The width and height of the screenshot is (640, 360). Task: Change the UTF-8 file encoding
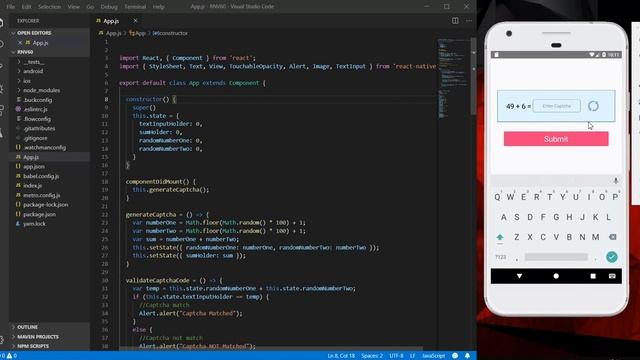coord(396,356)
